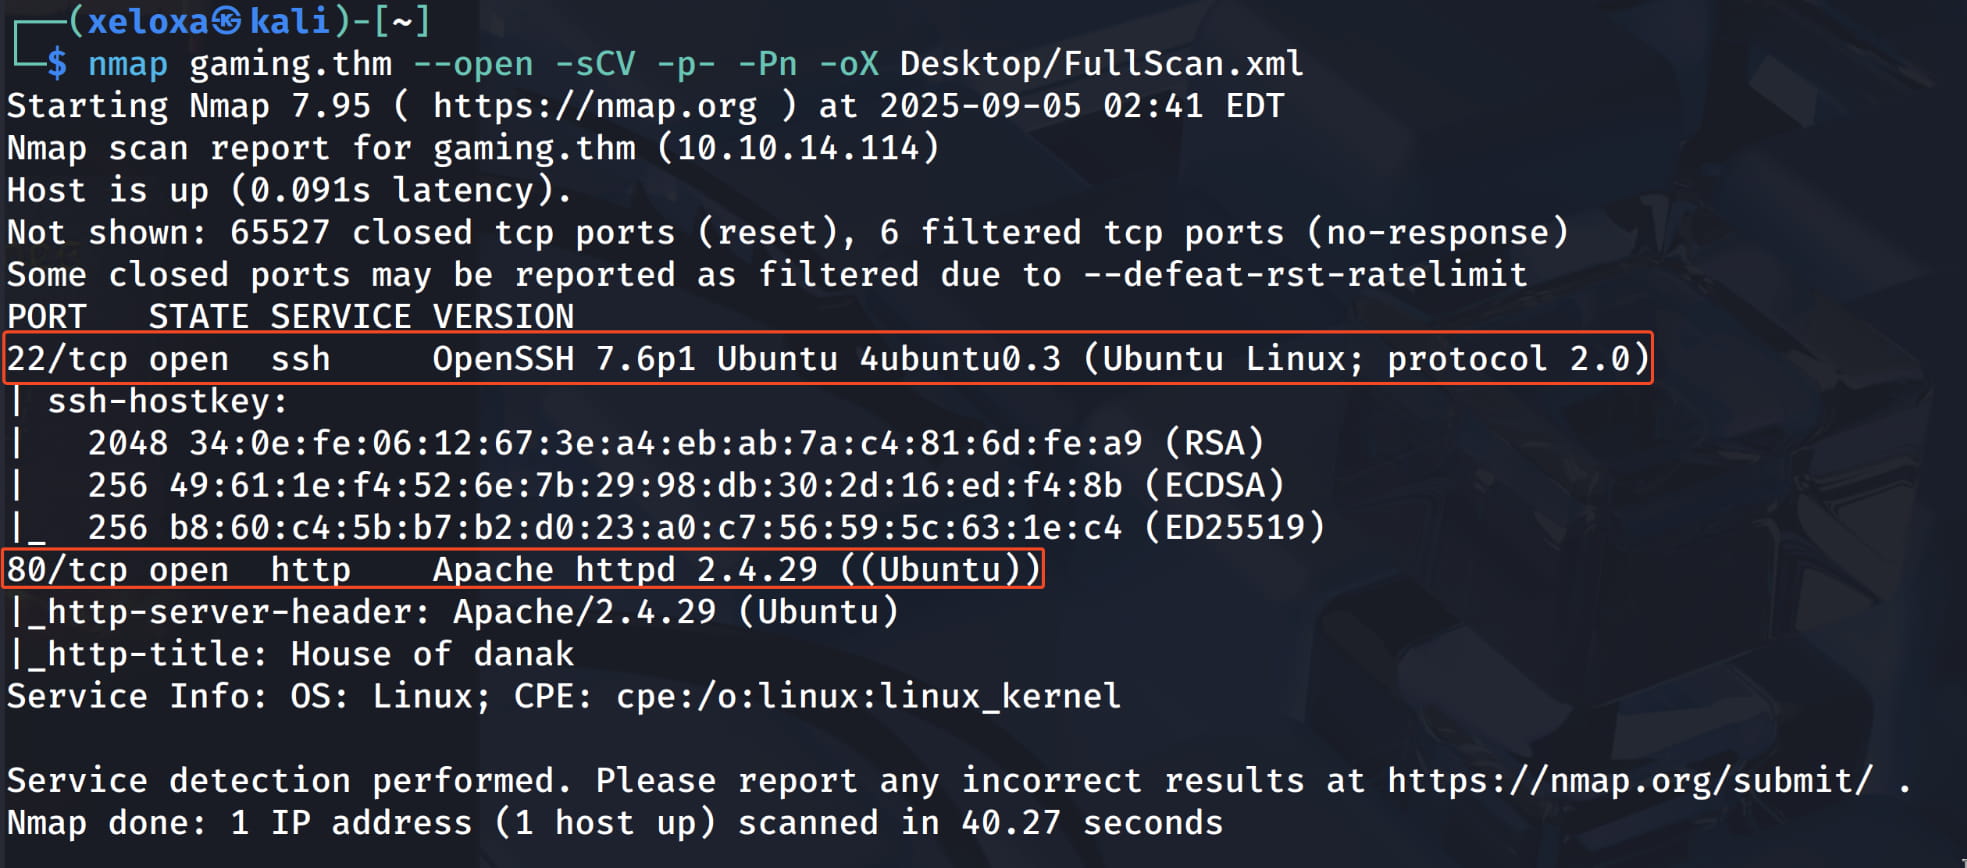The width and height of the screenshot is (1967, 868).
Task: Click the Apache httpd 2.4.29 version text
Action: (625, 570)
